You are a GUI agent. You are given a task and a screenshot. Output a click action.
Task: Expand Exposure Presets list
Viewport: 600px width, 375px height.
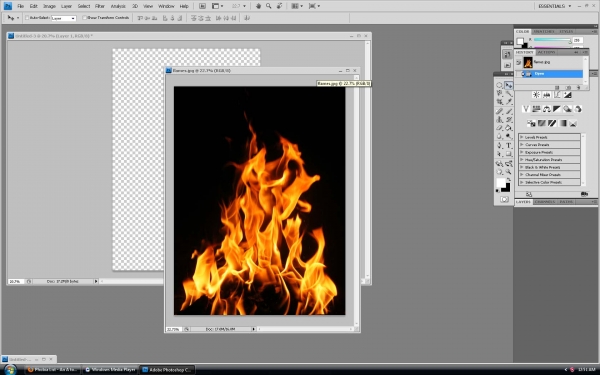[522, 152]
